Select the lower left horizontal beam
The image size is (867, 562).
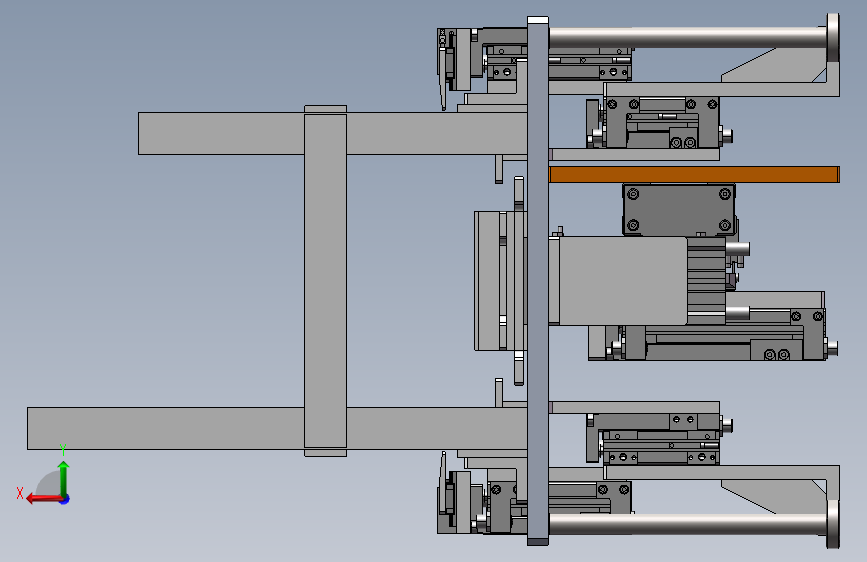click(276, 428)
